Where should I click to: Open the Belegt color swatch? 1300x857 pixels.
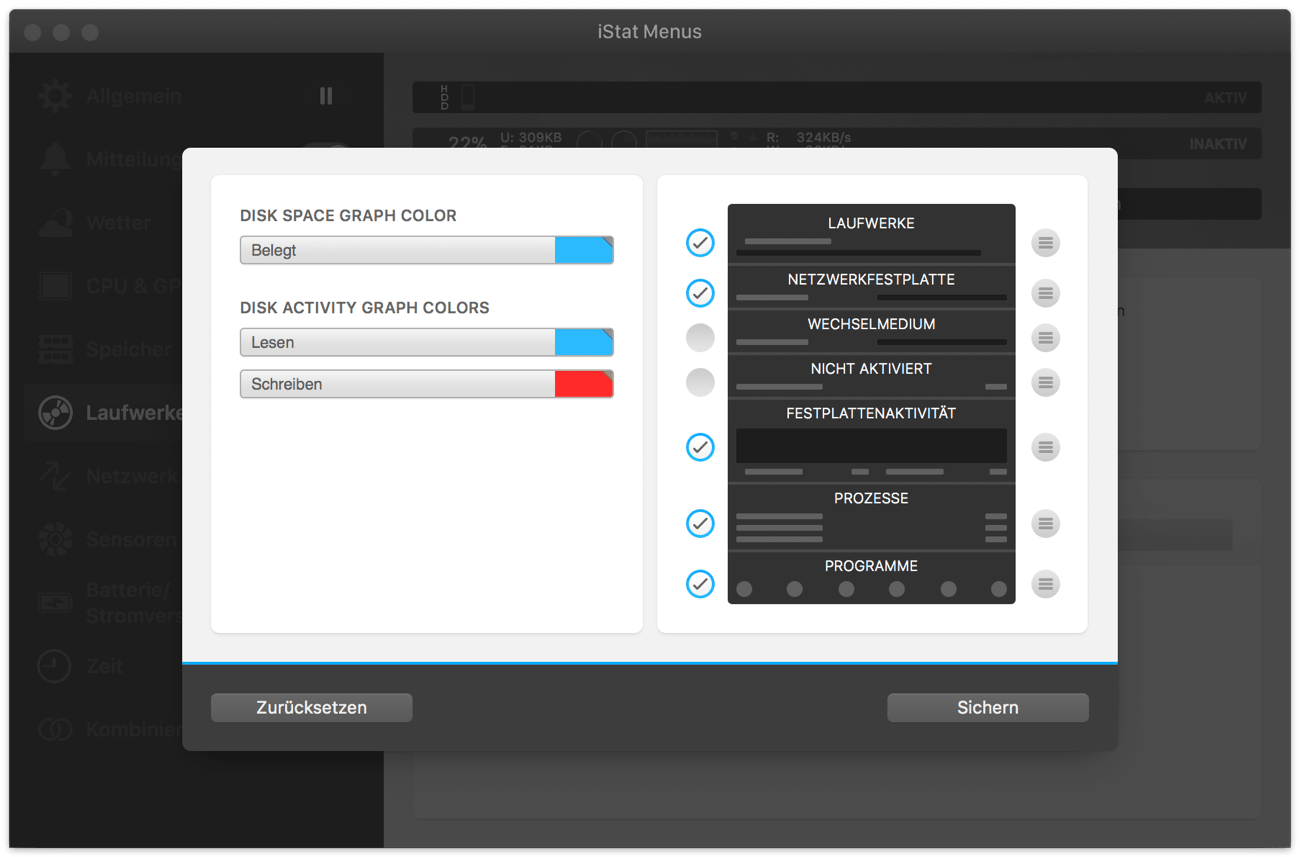pyautogui.click(x=584, y=250)
